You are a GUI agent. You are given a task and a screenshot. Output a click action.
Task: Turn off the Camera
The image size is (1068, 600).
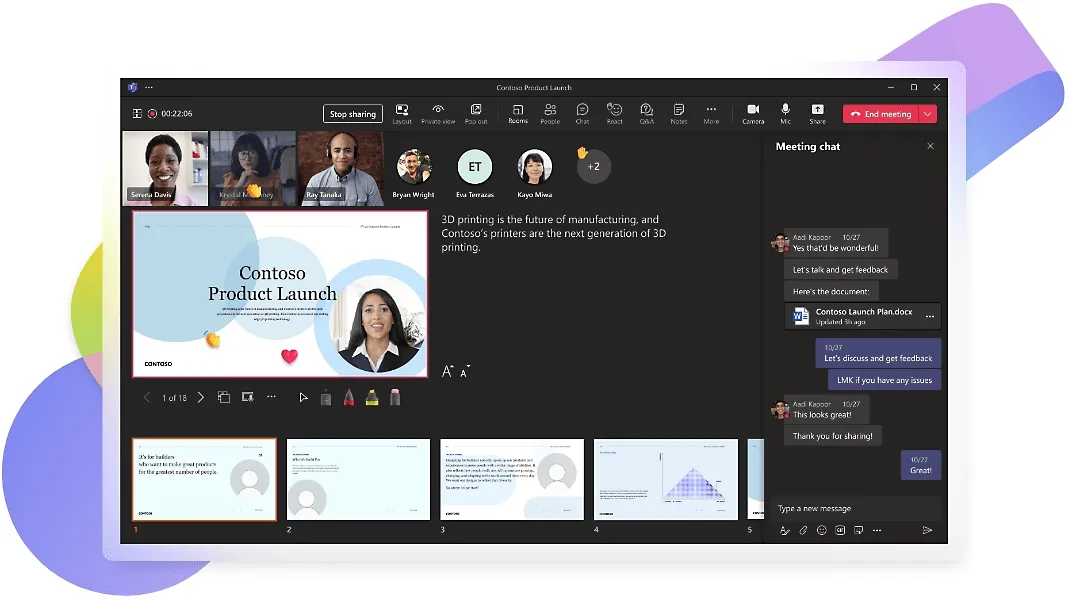(753, 114)
